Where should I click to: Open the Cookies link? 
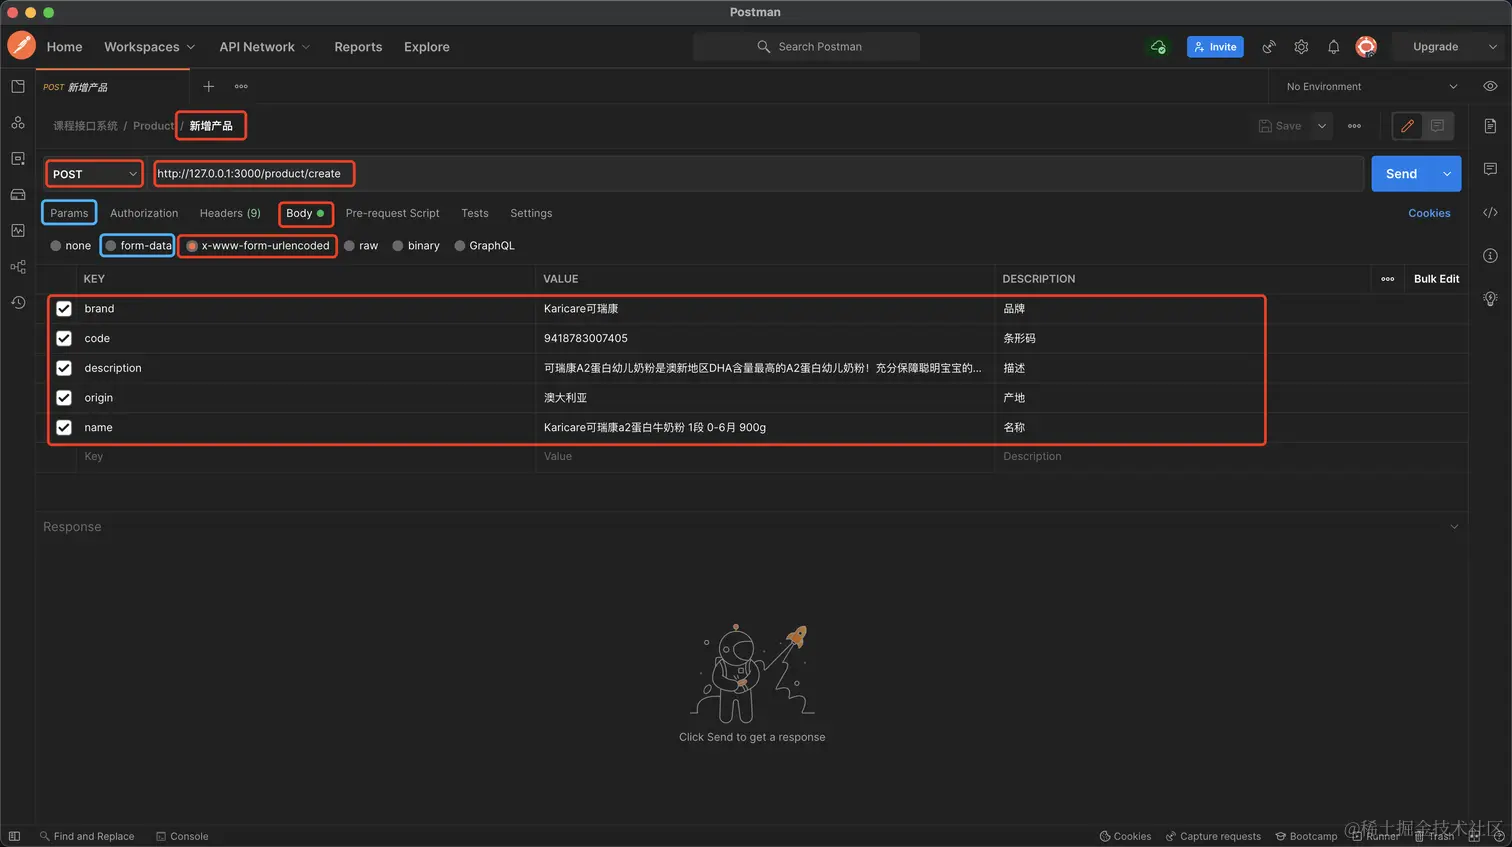coord(1429,213)
